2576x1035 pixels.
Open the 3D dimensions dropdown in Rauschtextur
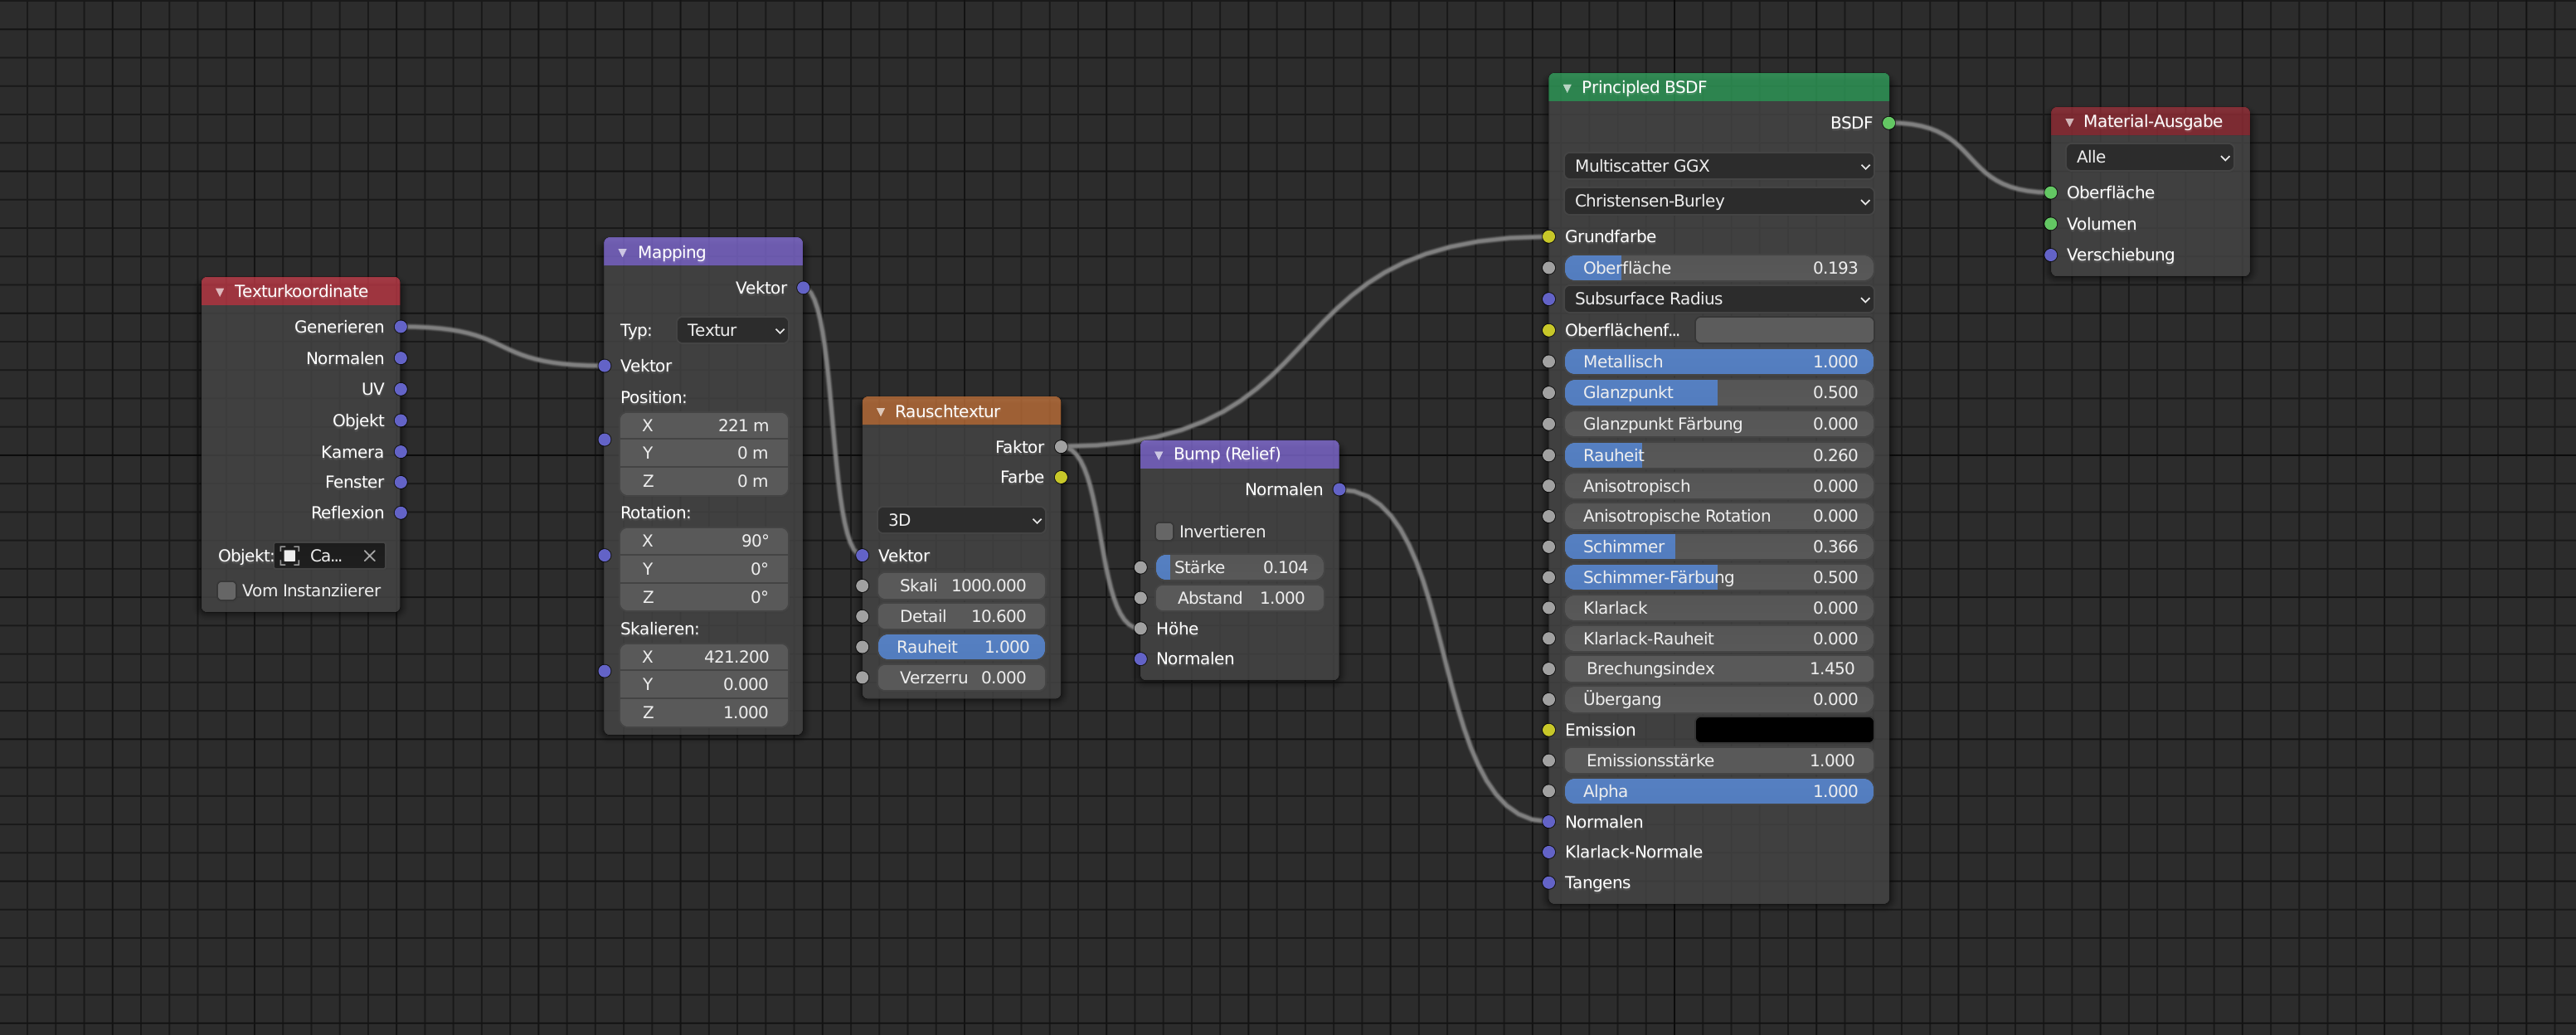[962, 520]
